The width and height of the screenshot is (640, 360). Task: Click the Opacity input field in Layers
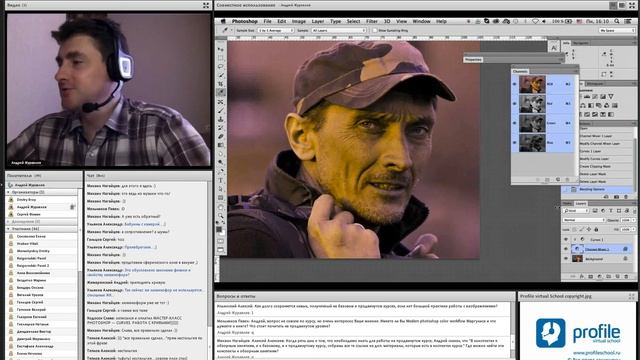625,220
